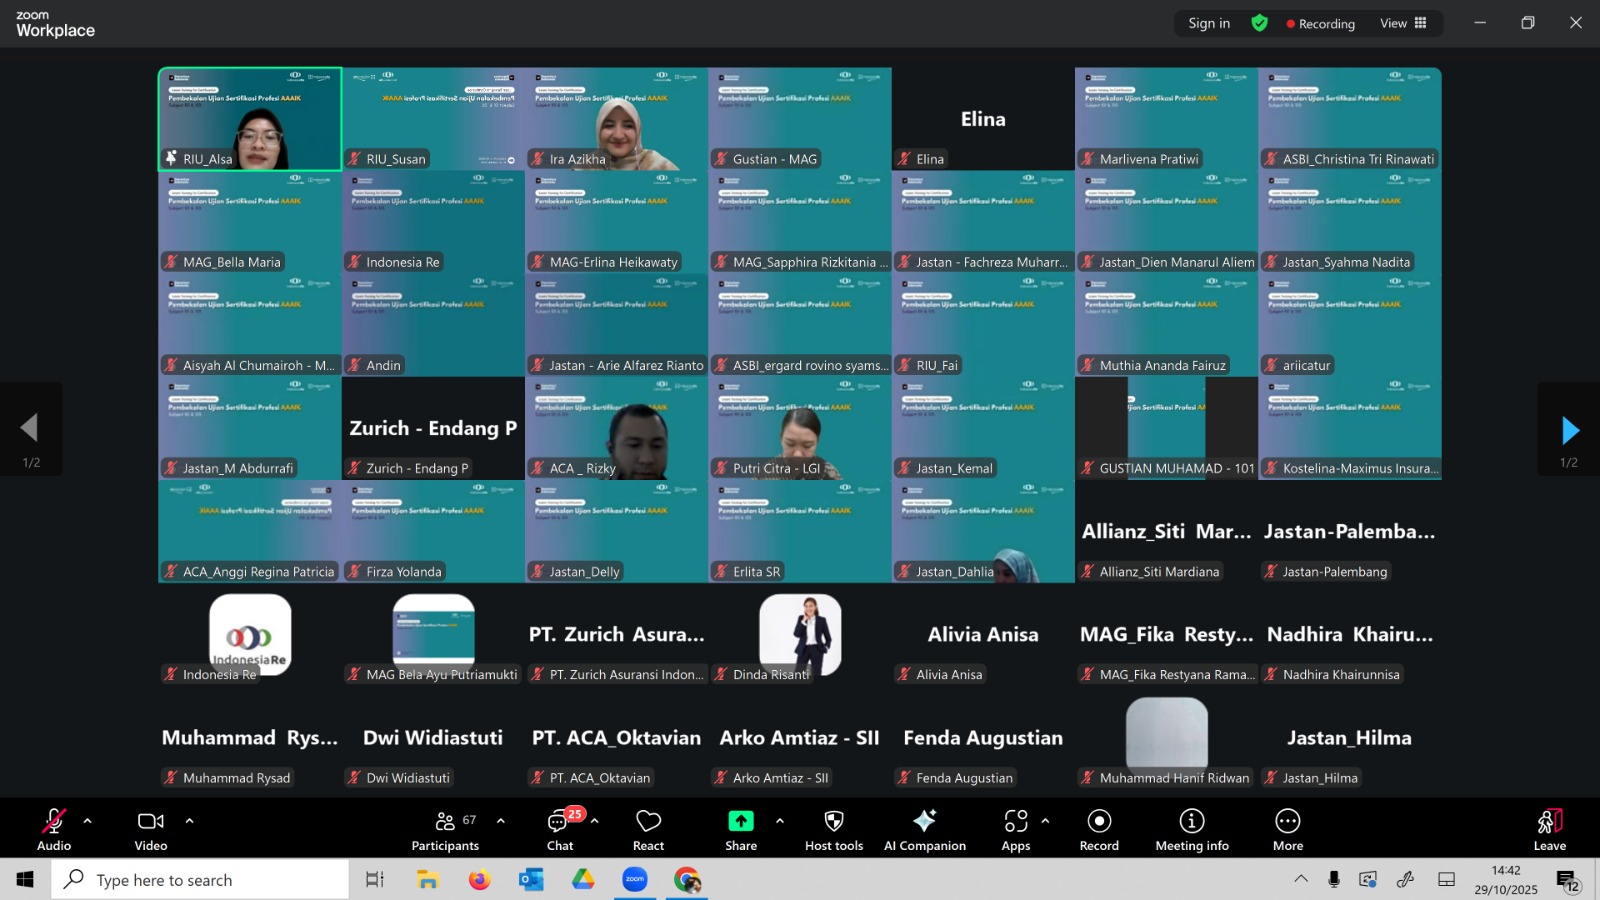Toggle the camera with the Video button
Image resolution: width=1600 pixels, height=900 pixels.
(x=151, y=830)
